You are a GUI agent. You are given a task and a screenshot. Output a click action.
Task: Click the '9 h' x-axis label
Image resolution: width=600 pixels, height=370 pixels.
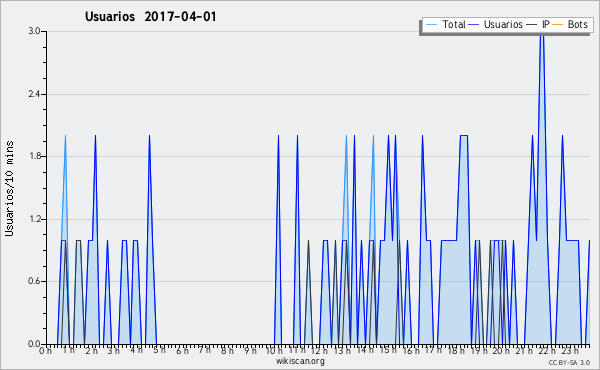250,351
